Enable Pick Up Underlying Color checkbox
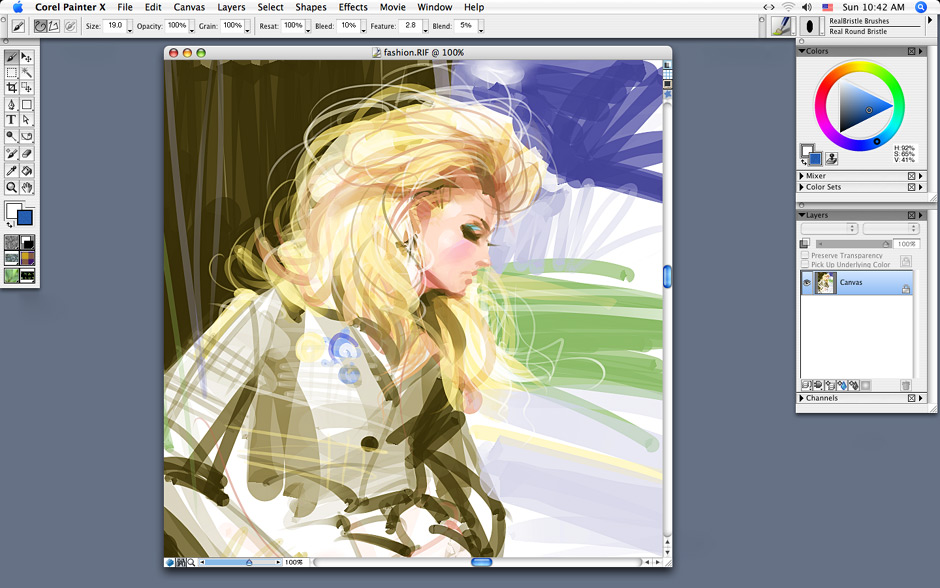The image size is (940, 588). coord(805,264)
